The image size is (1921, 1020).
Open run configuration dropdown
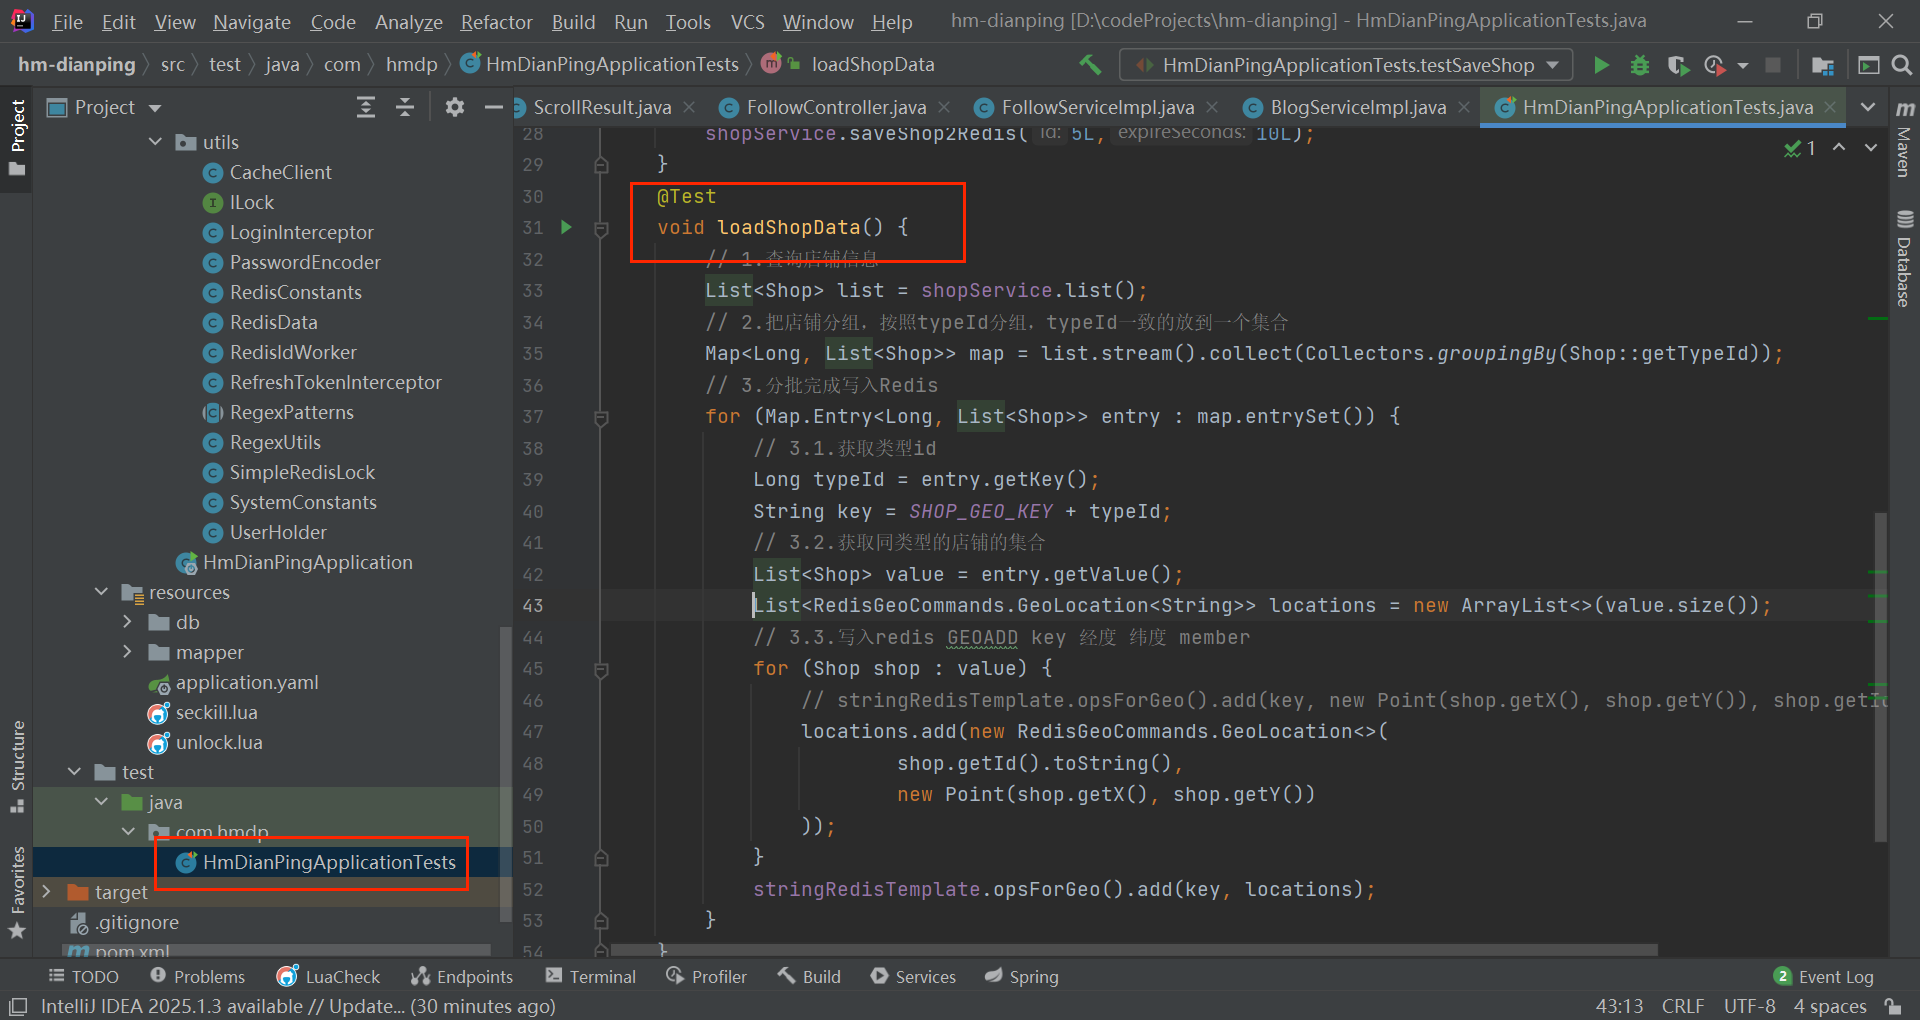click(x=1346, y=65)
